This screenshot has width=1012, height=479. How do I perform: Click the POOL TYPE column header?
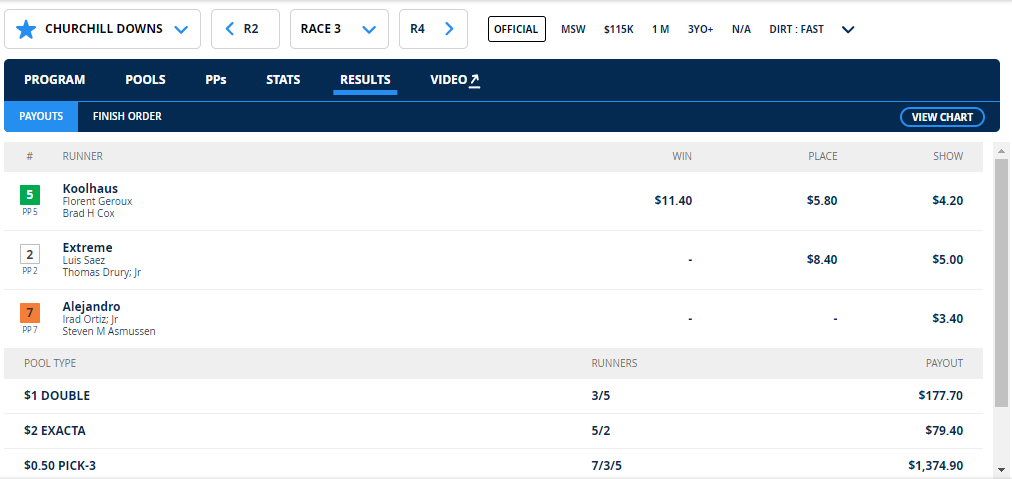point(50,363)
